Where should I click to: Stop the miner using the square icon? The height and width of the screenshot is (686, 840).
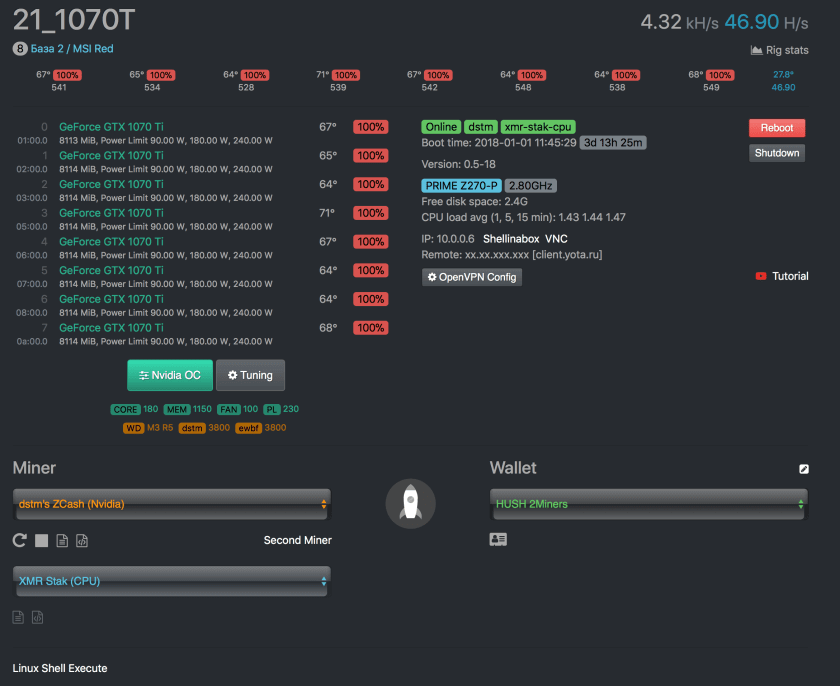pos(42,541)
